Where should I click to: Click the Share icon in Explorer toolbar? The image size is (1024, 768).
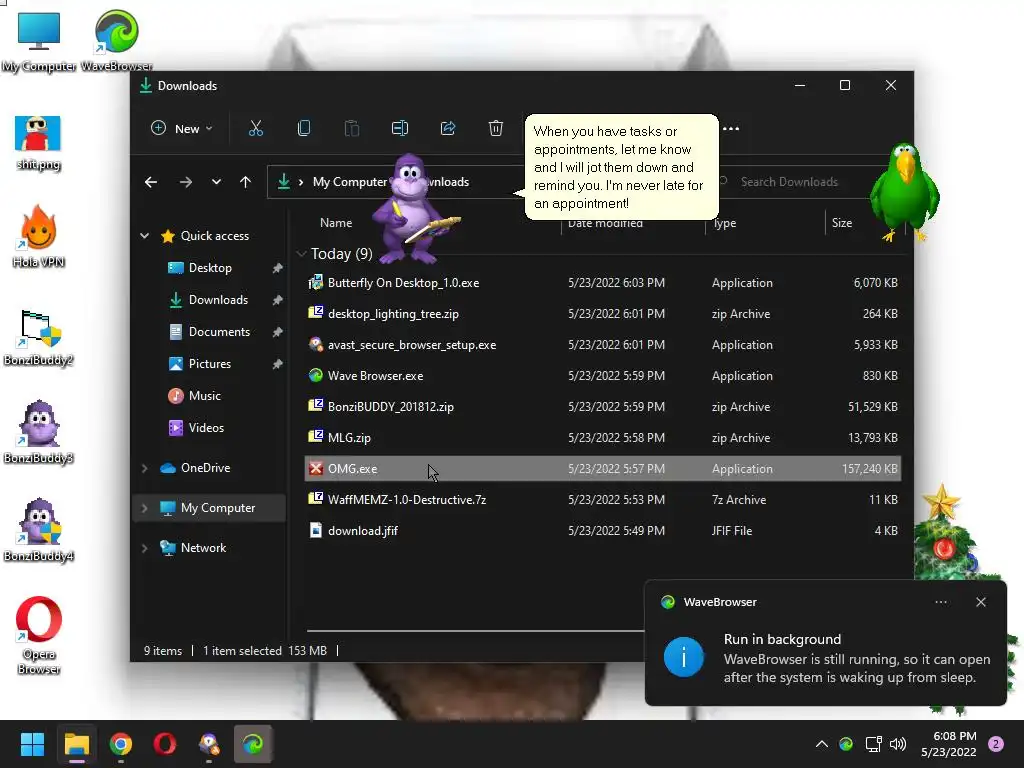pyautogui.click(x=448, y=128)
